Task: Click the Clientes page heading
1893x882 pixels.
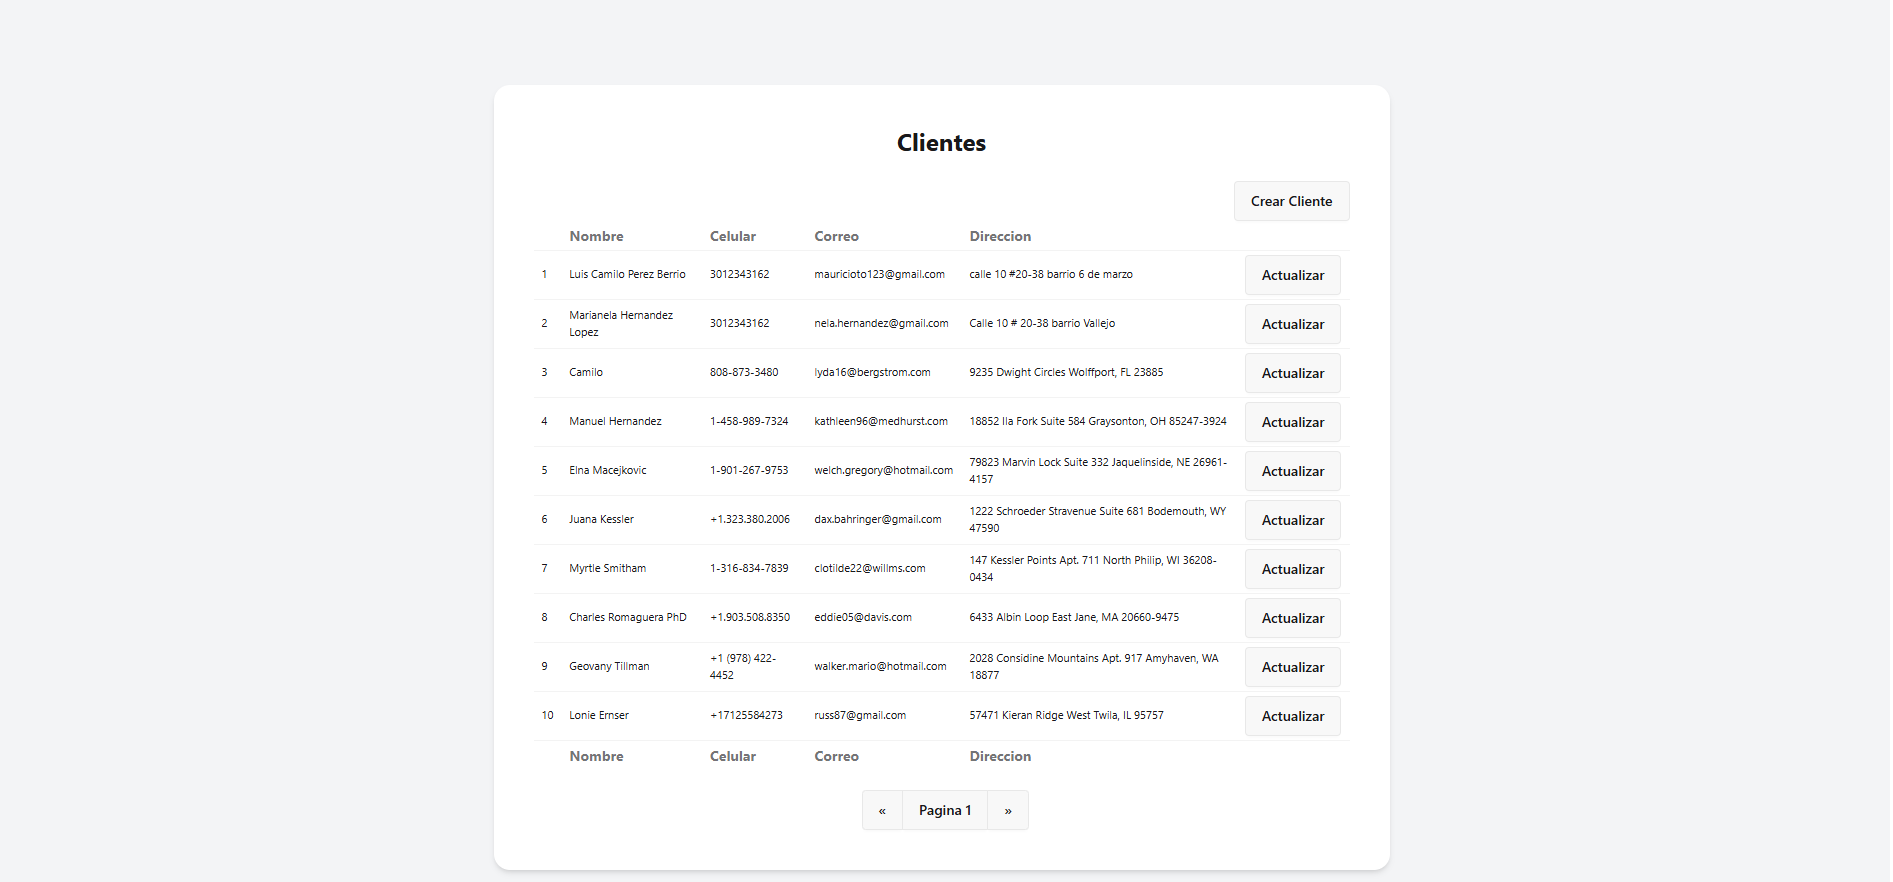Action: click(x=941, y=143)
